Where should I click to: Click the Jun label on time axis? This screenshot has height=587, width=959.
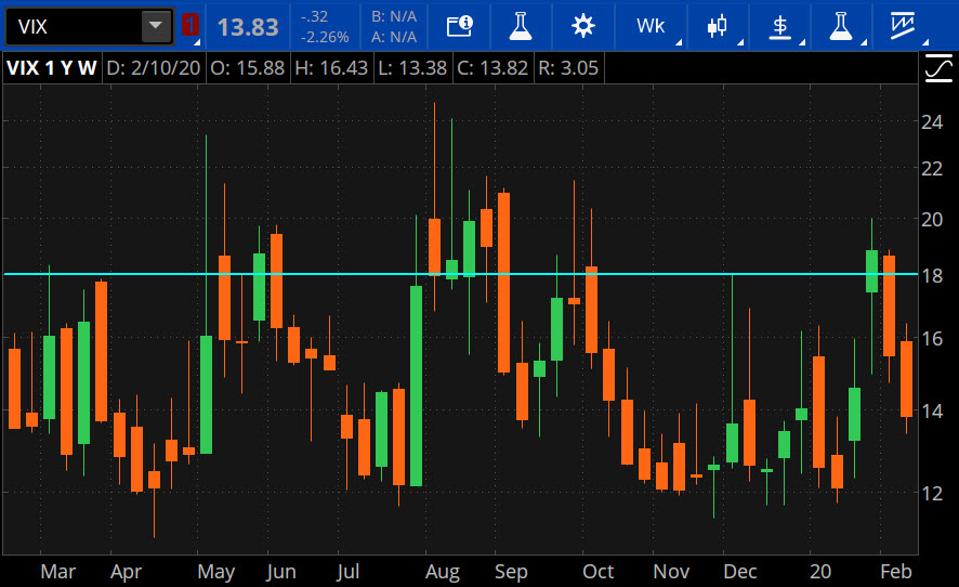click(281, 571)
